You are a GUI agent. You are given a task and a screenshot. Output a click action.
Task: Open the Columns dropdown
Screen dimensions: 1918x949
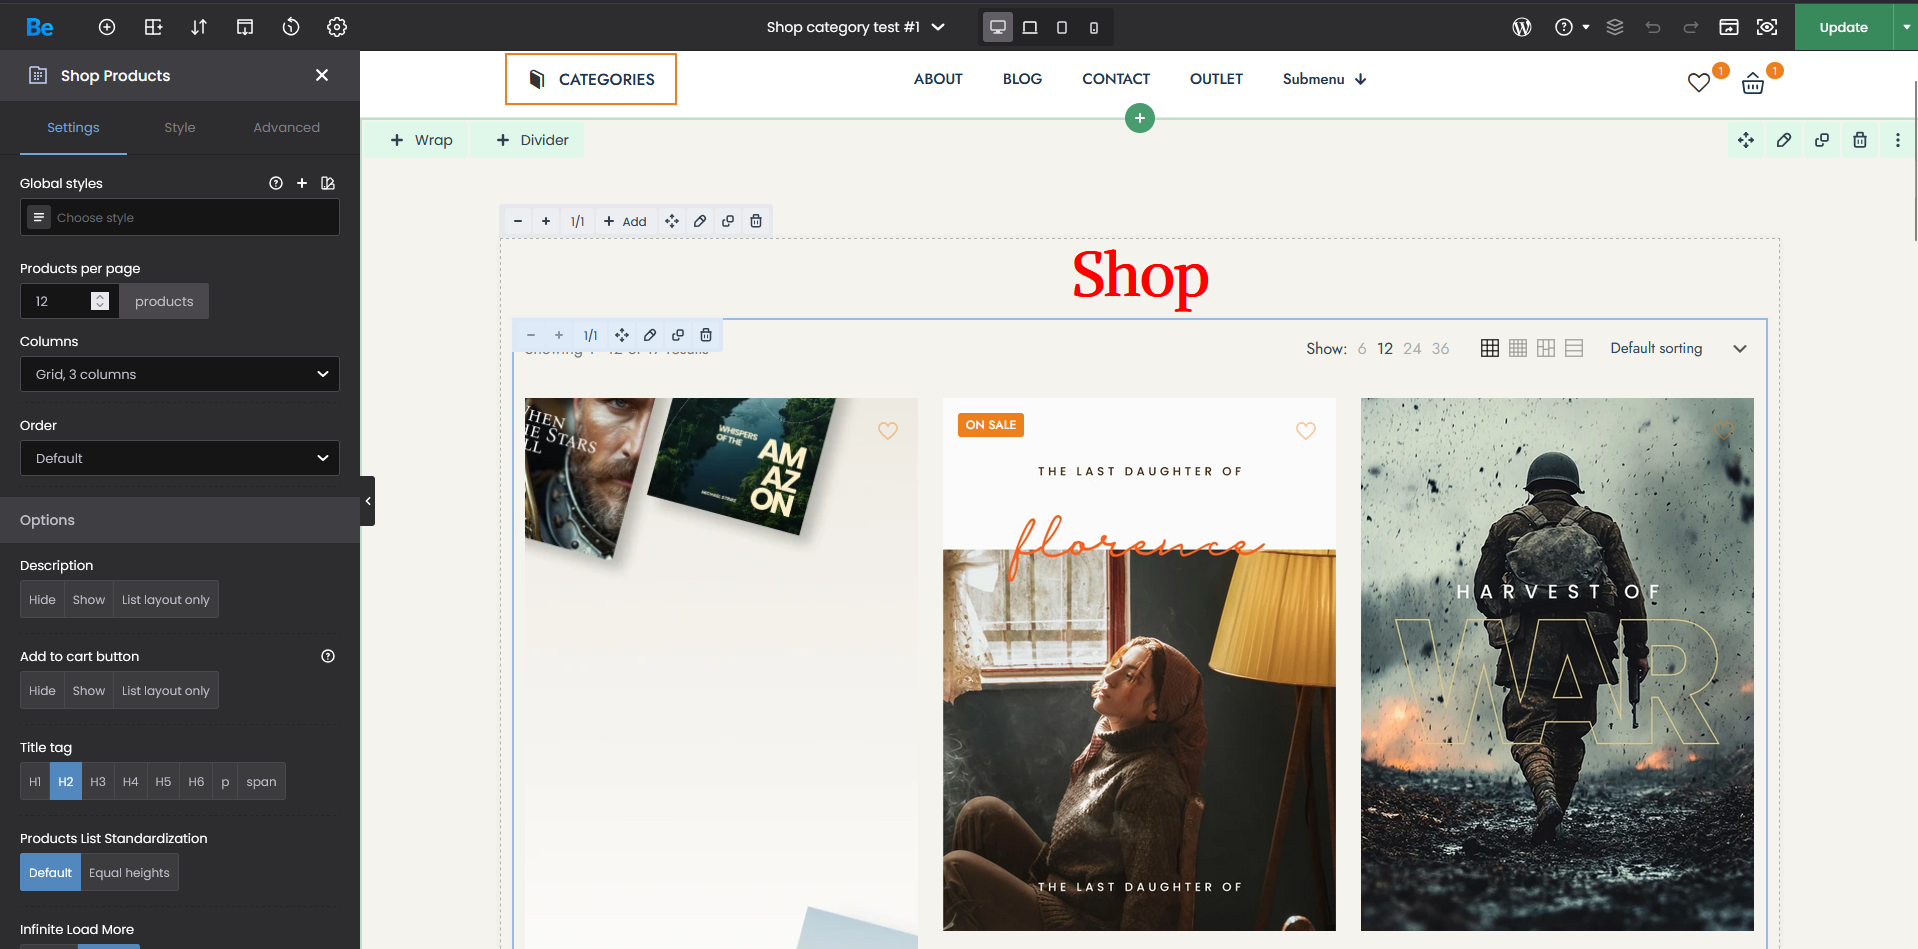click(180, 374)
